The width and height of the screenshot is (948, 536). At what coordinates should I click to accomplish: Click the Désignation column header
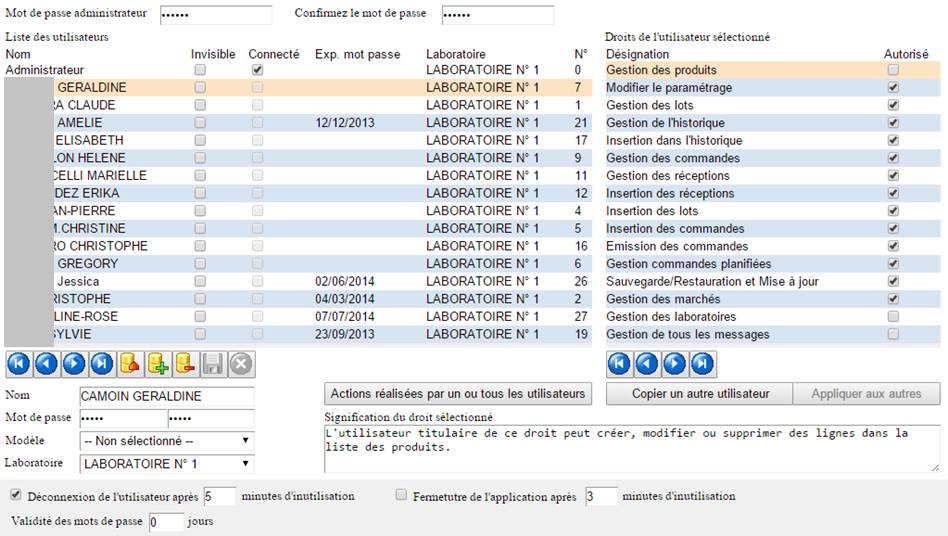tap(637, 54)
